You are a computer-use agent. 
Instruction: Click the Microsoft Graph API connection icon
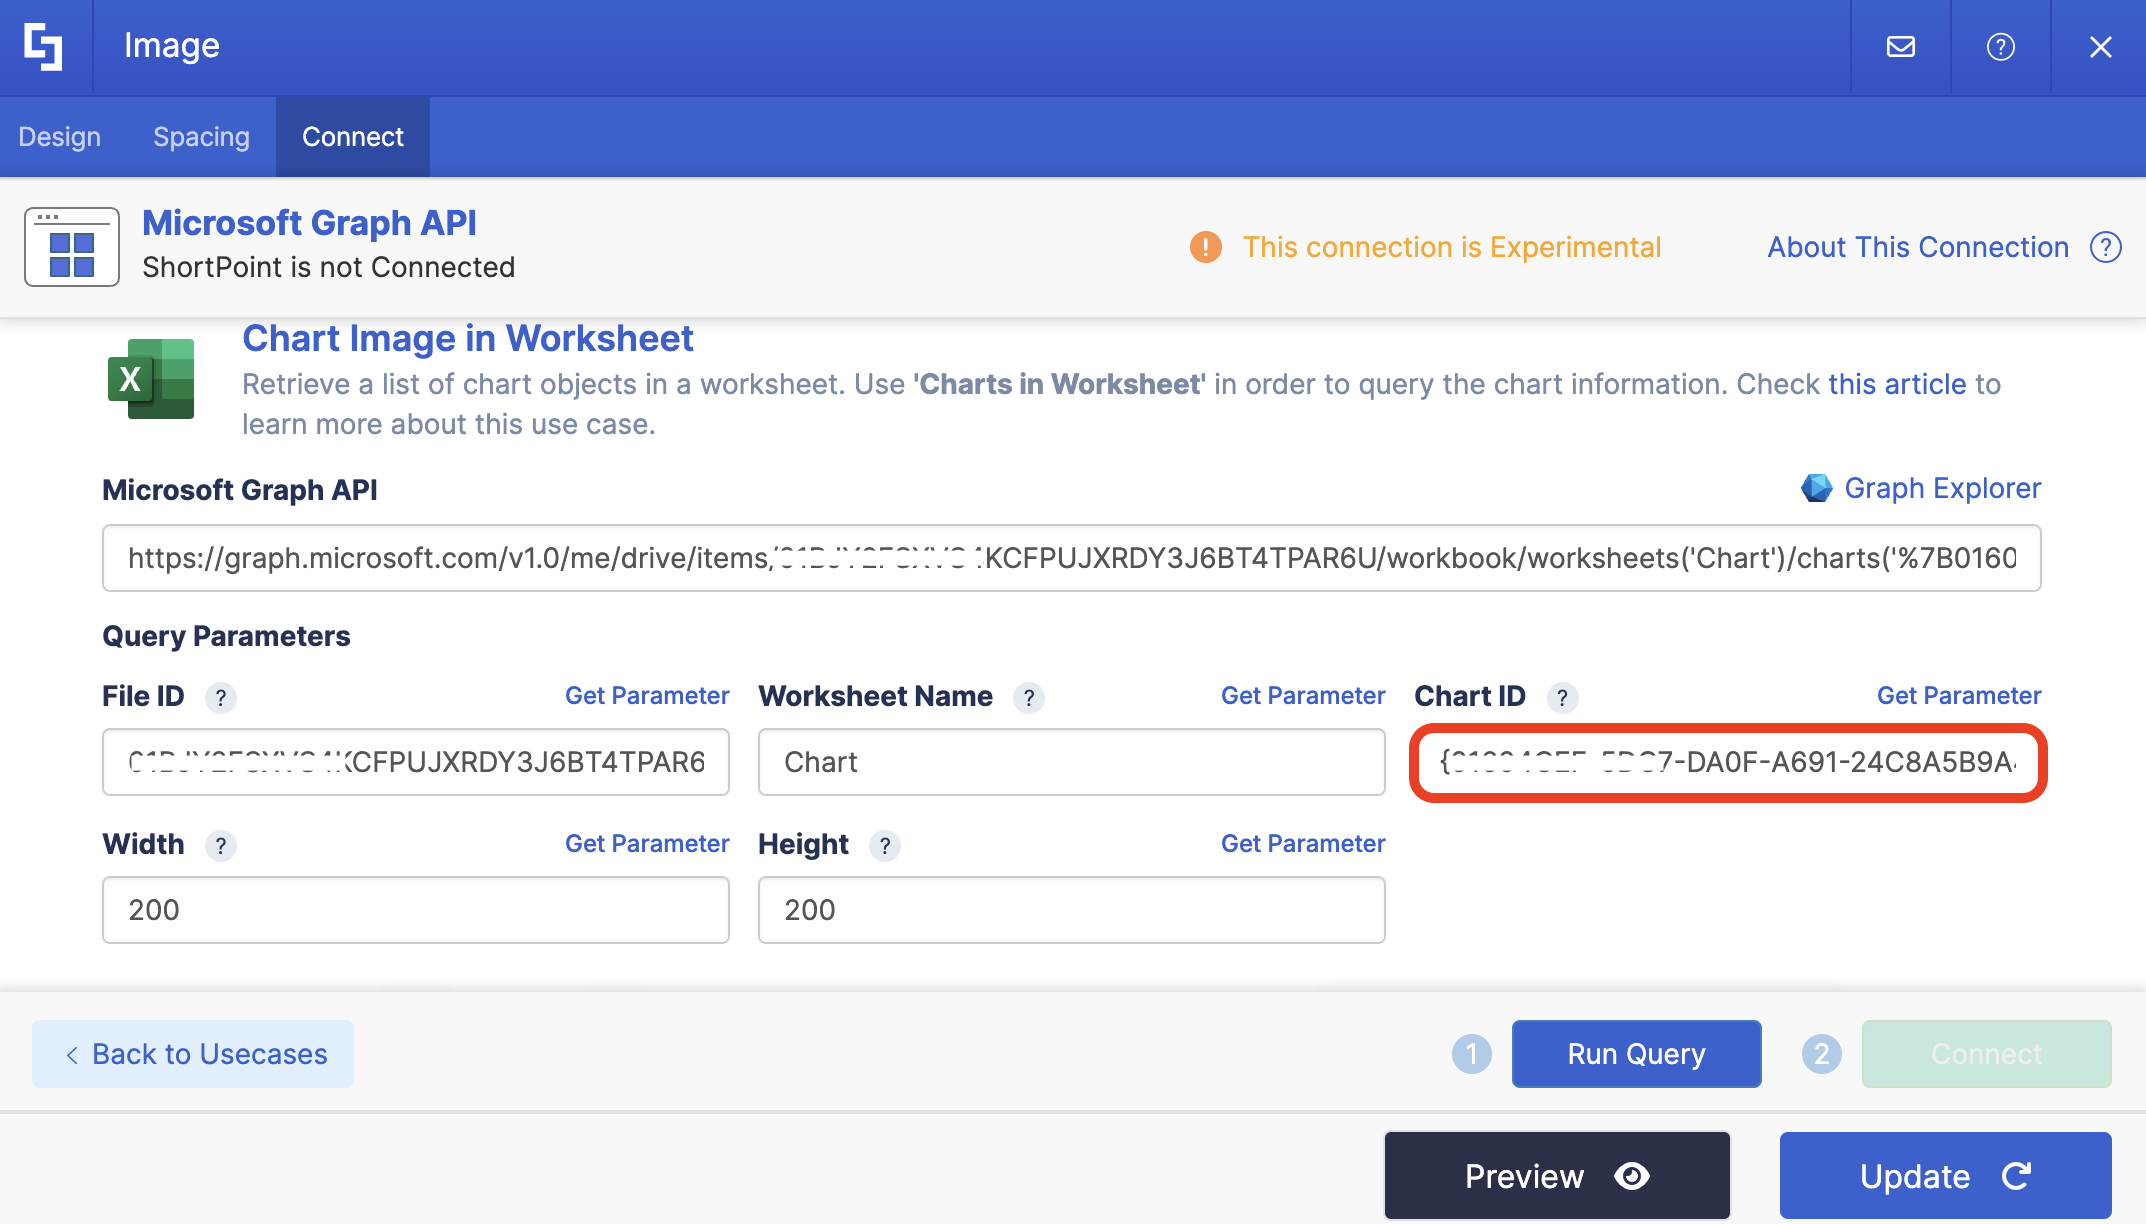tap(72, 247)
